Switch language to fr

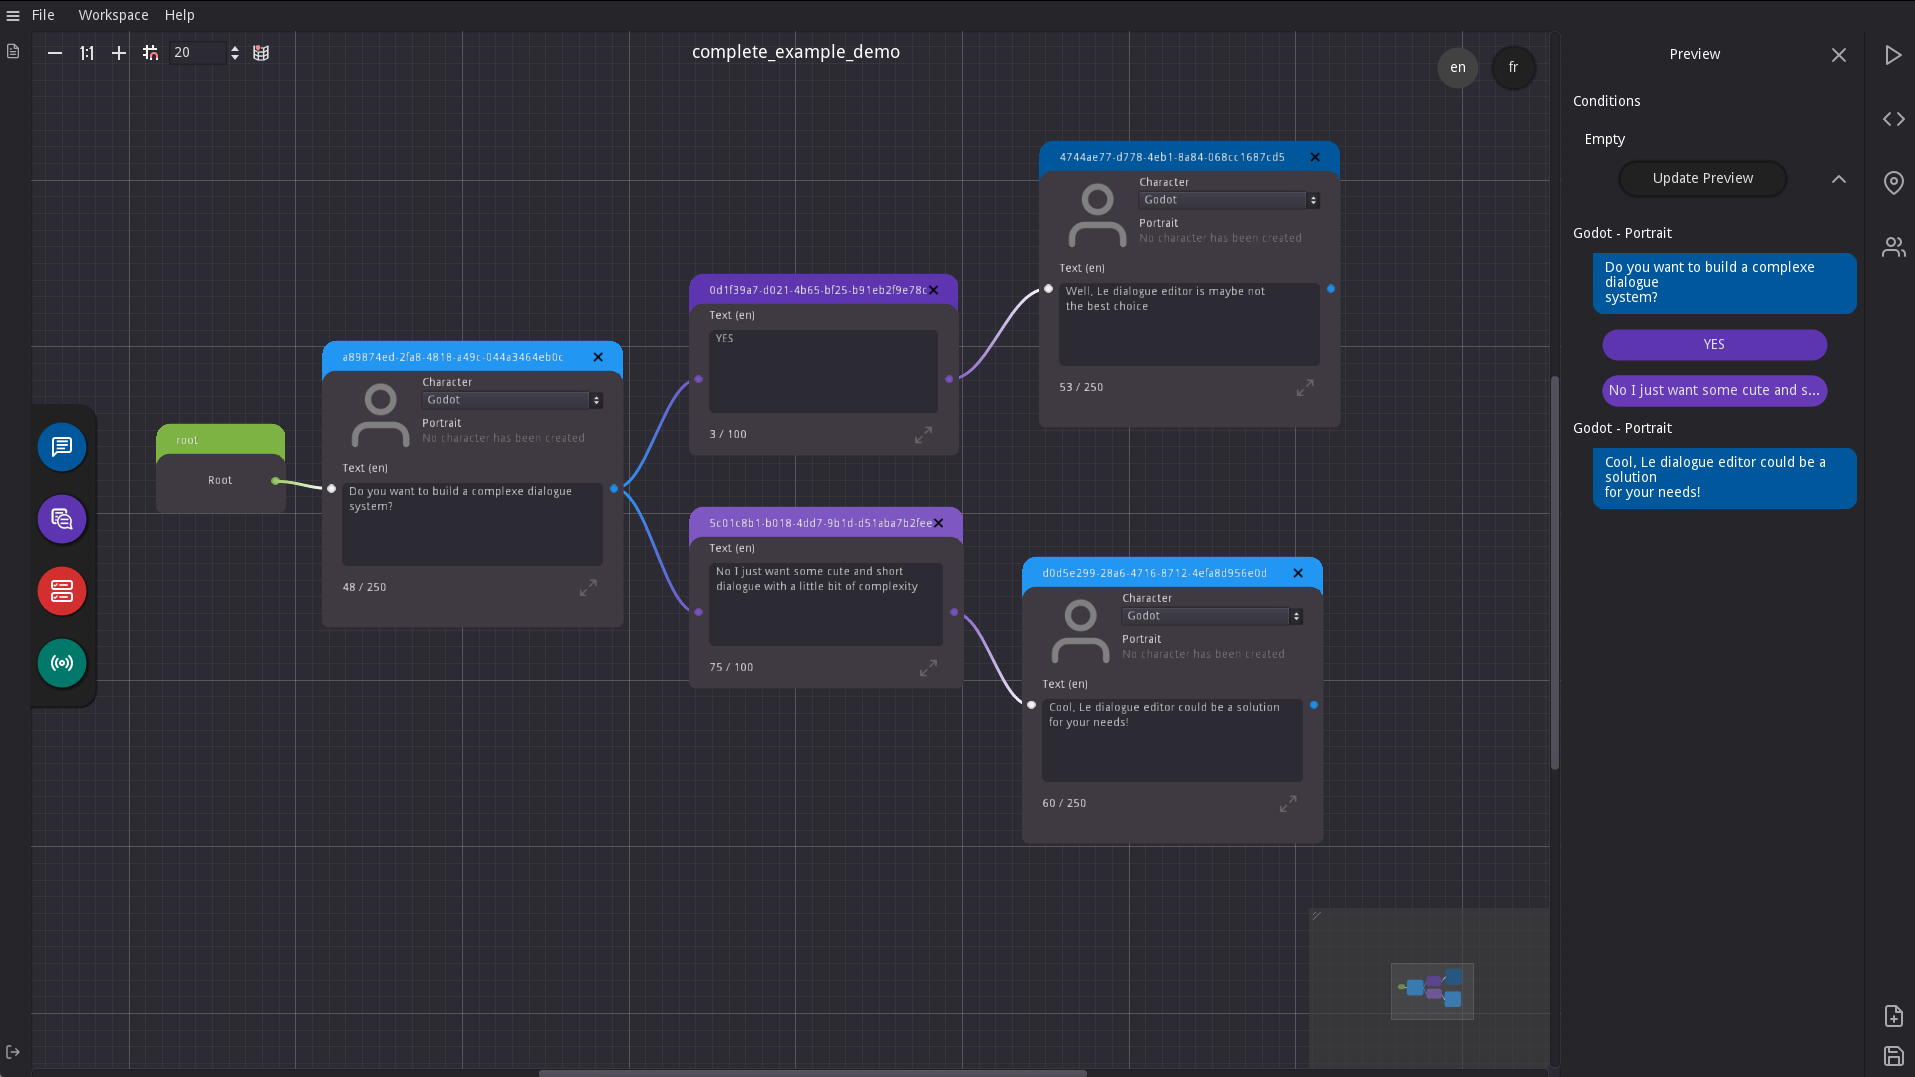(1513, 68)
